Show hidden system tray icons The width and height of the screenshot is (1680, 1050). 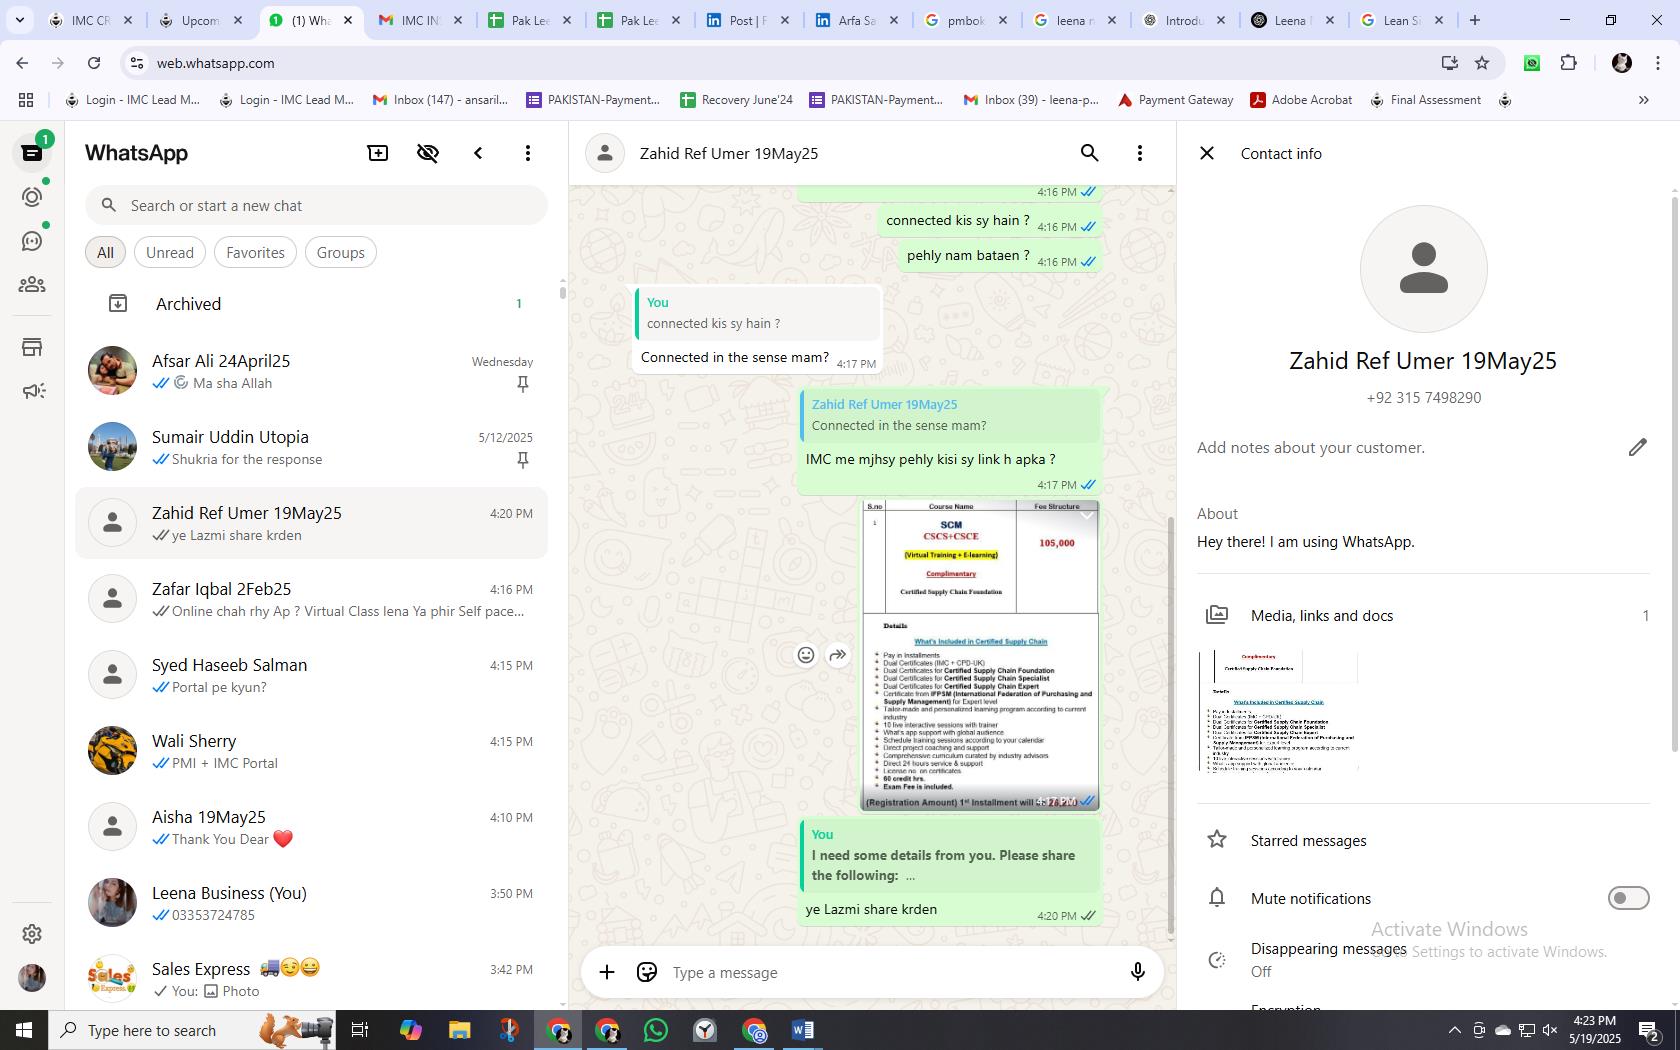tap(1455, 1030)
